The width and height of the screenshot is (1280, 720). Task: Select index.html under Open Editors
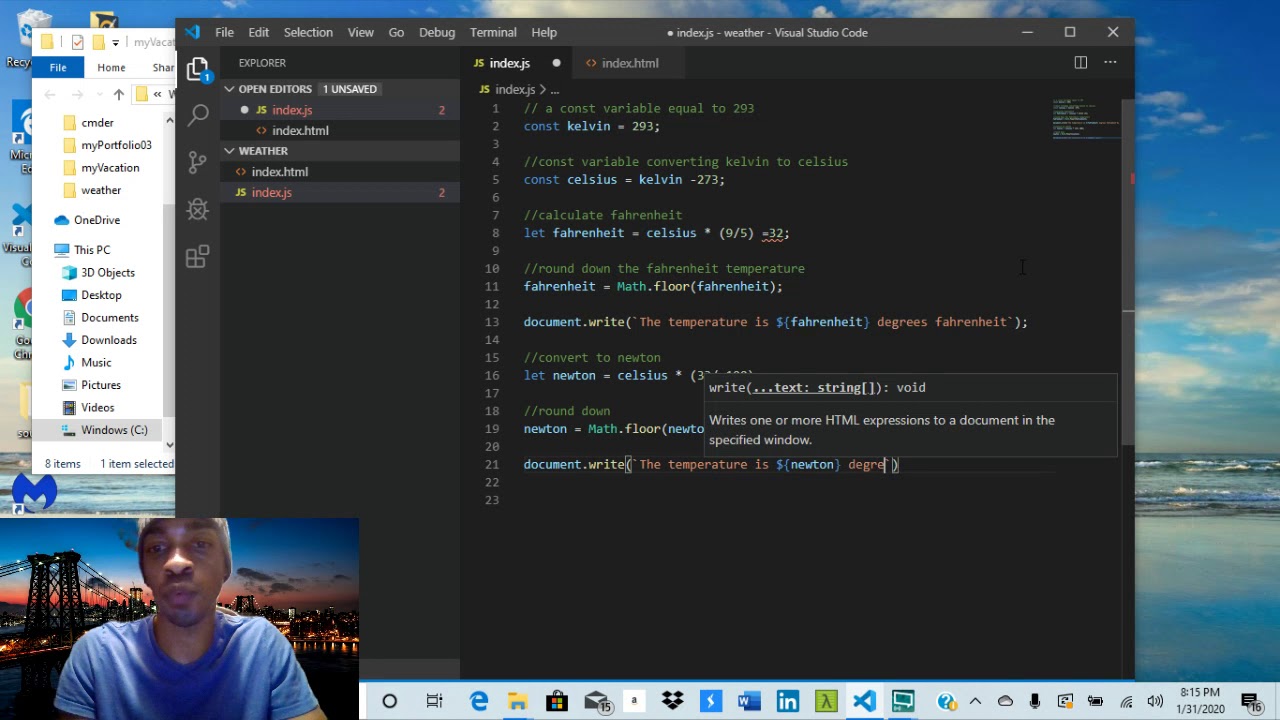(340, 131)
